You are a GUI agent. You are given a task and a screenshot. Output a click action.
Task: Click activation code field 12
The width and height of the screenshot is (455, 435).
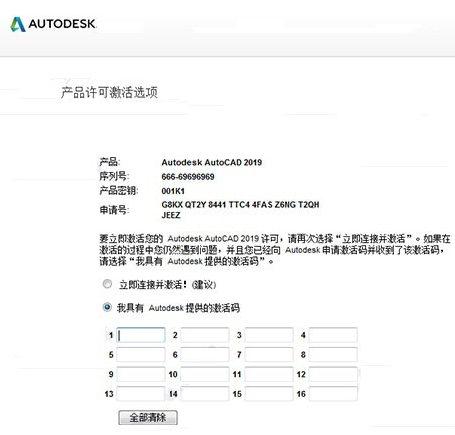click(333, 374)
